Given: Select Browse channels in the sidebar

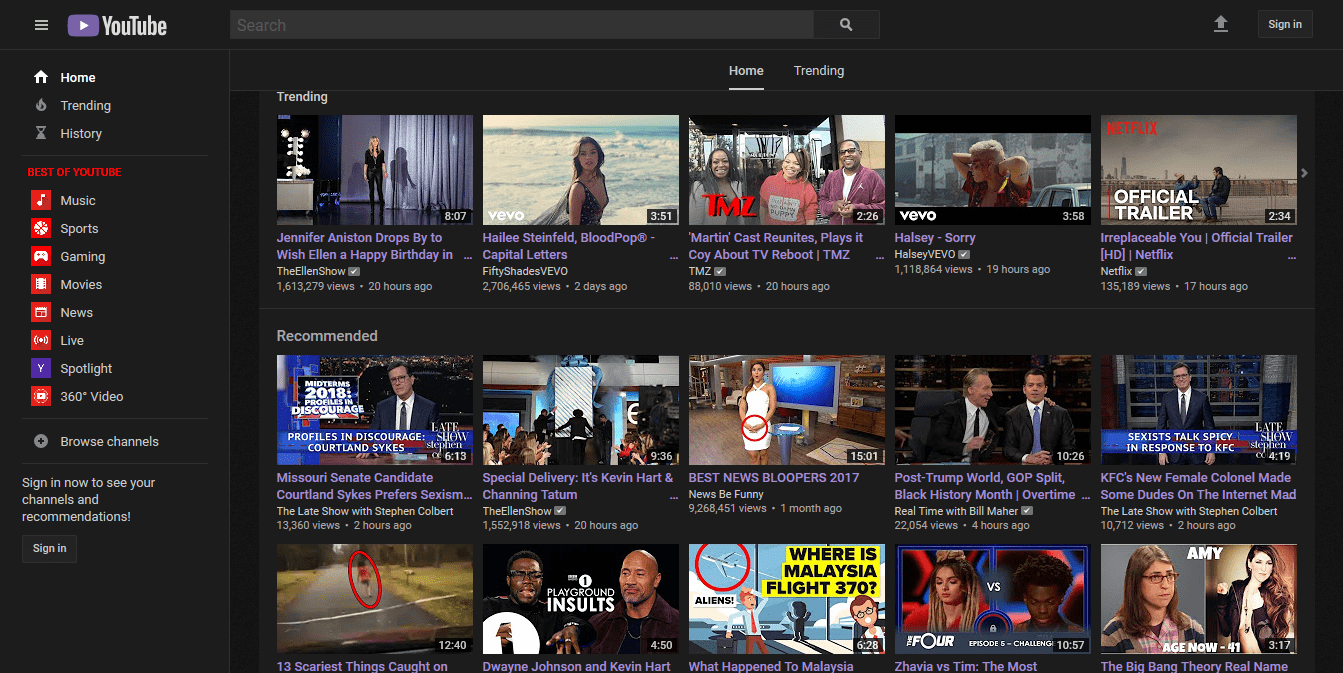Looking at the screenshot, I should [109, 441].
